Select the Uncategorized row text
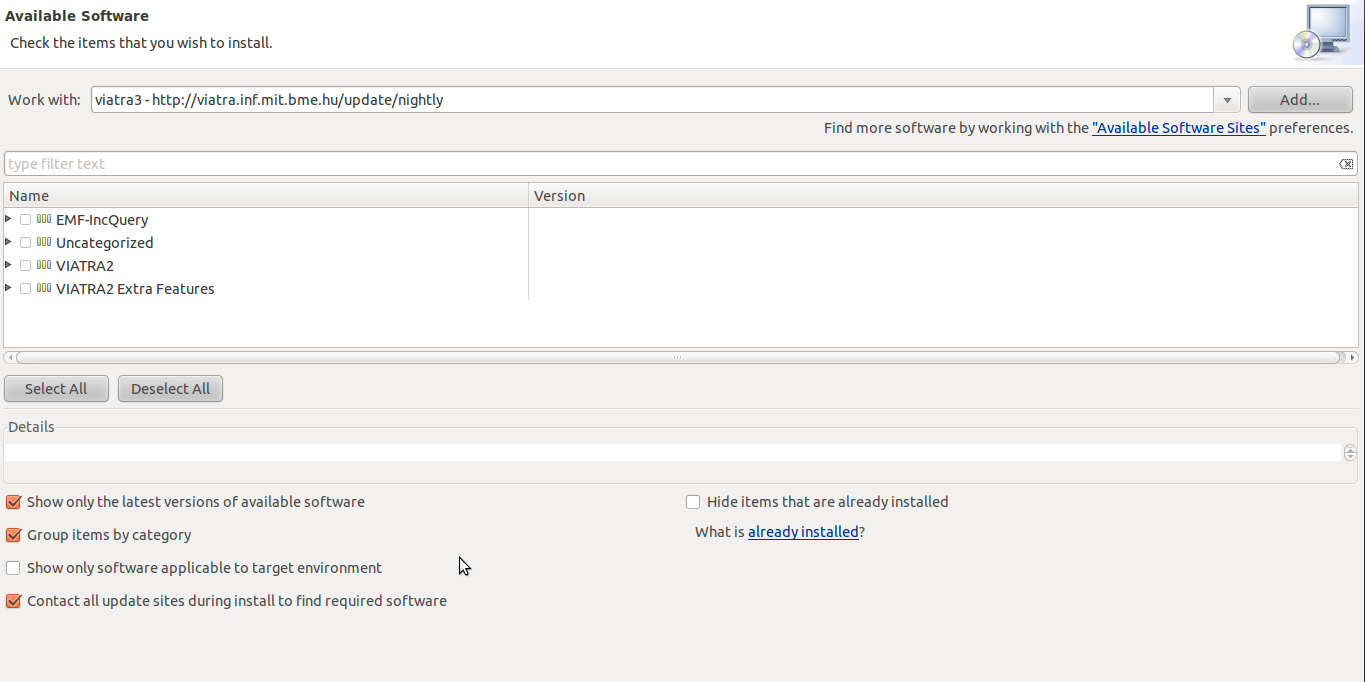The image size is (1365, 682). 105,243
